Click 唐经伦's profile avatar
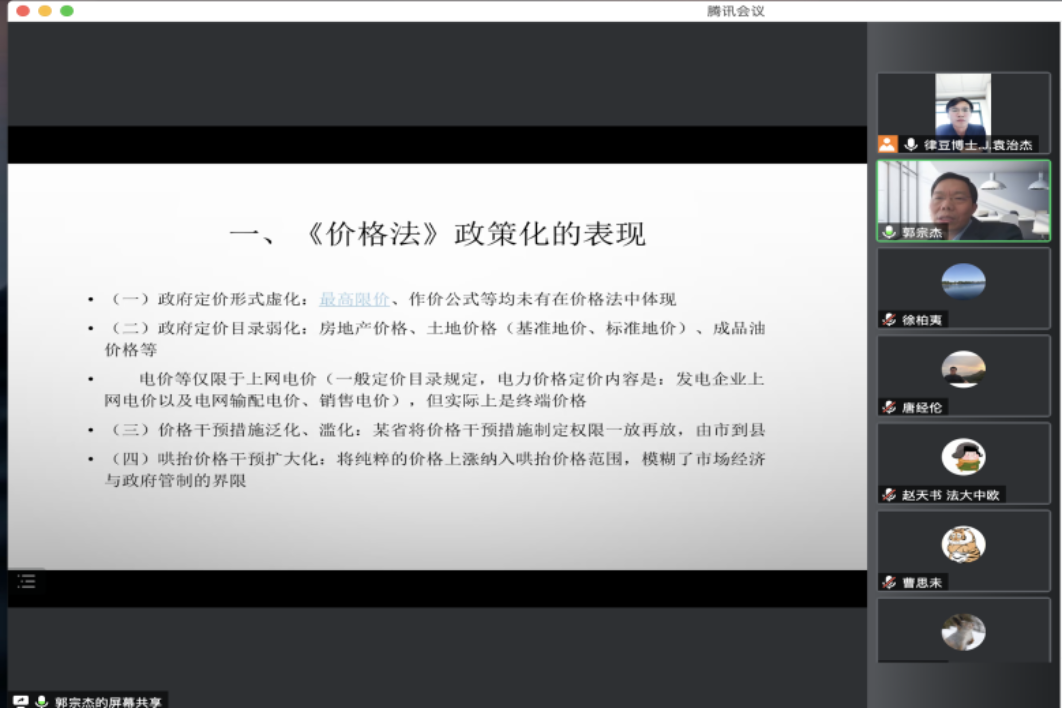The width and height of the screenshot is (1063, 709). pos(963,369)
